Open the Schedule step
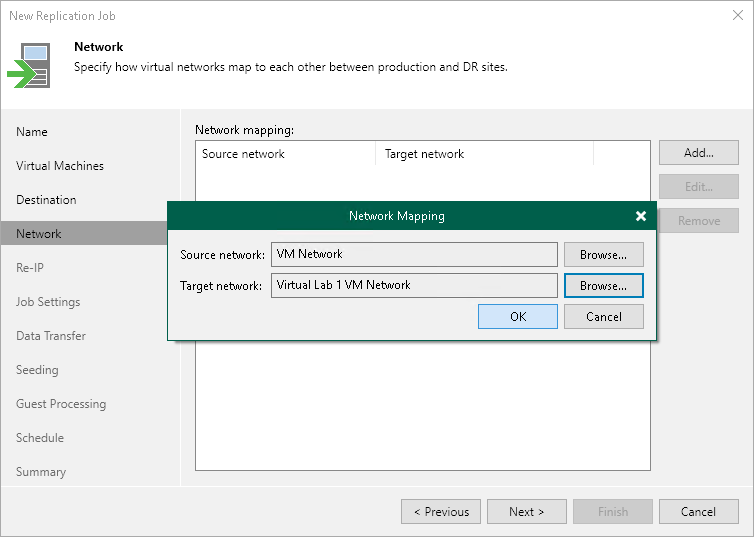 pos(40,438)
